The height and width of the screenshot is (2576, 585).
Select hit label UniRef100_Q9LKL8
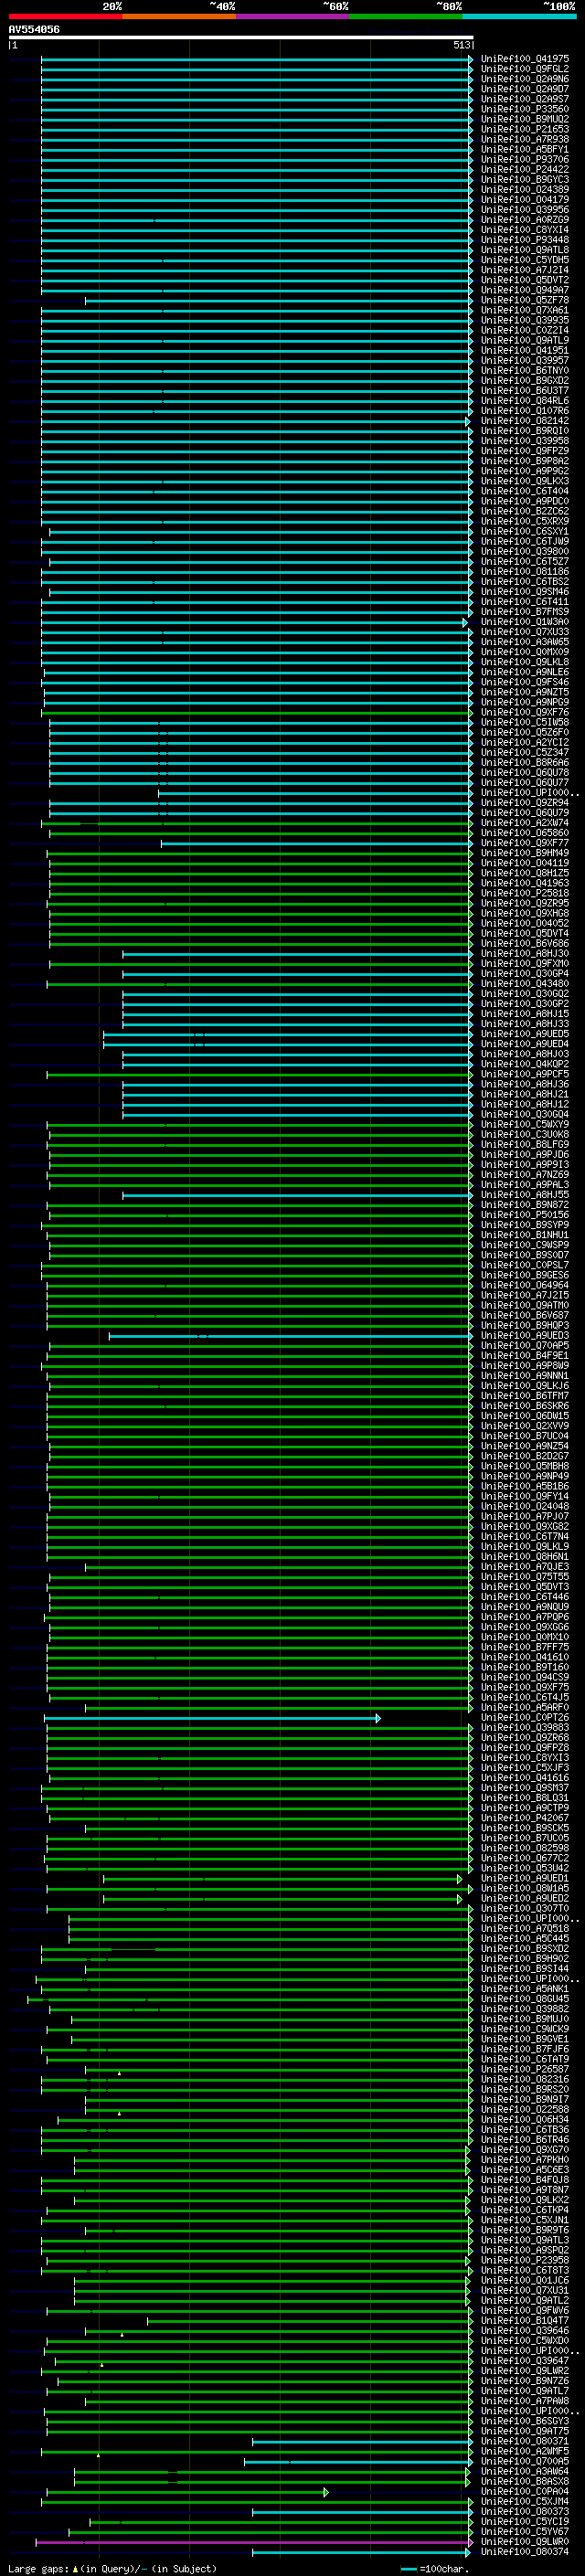(x=524, y=662)
